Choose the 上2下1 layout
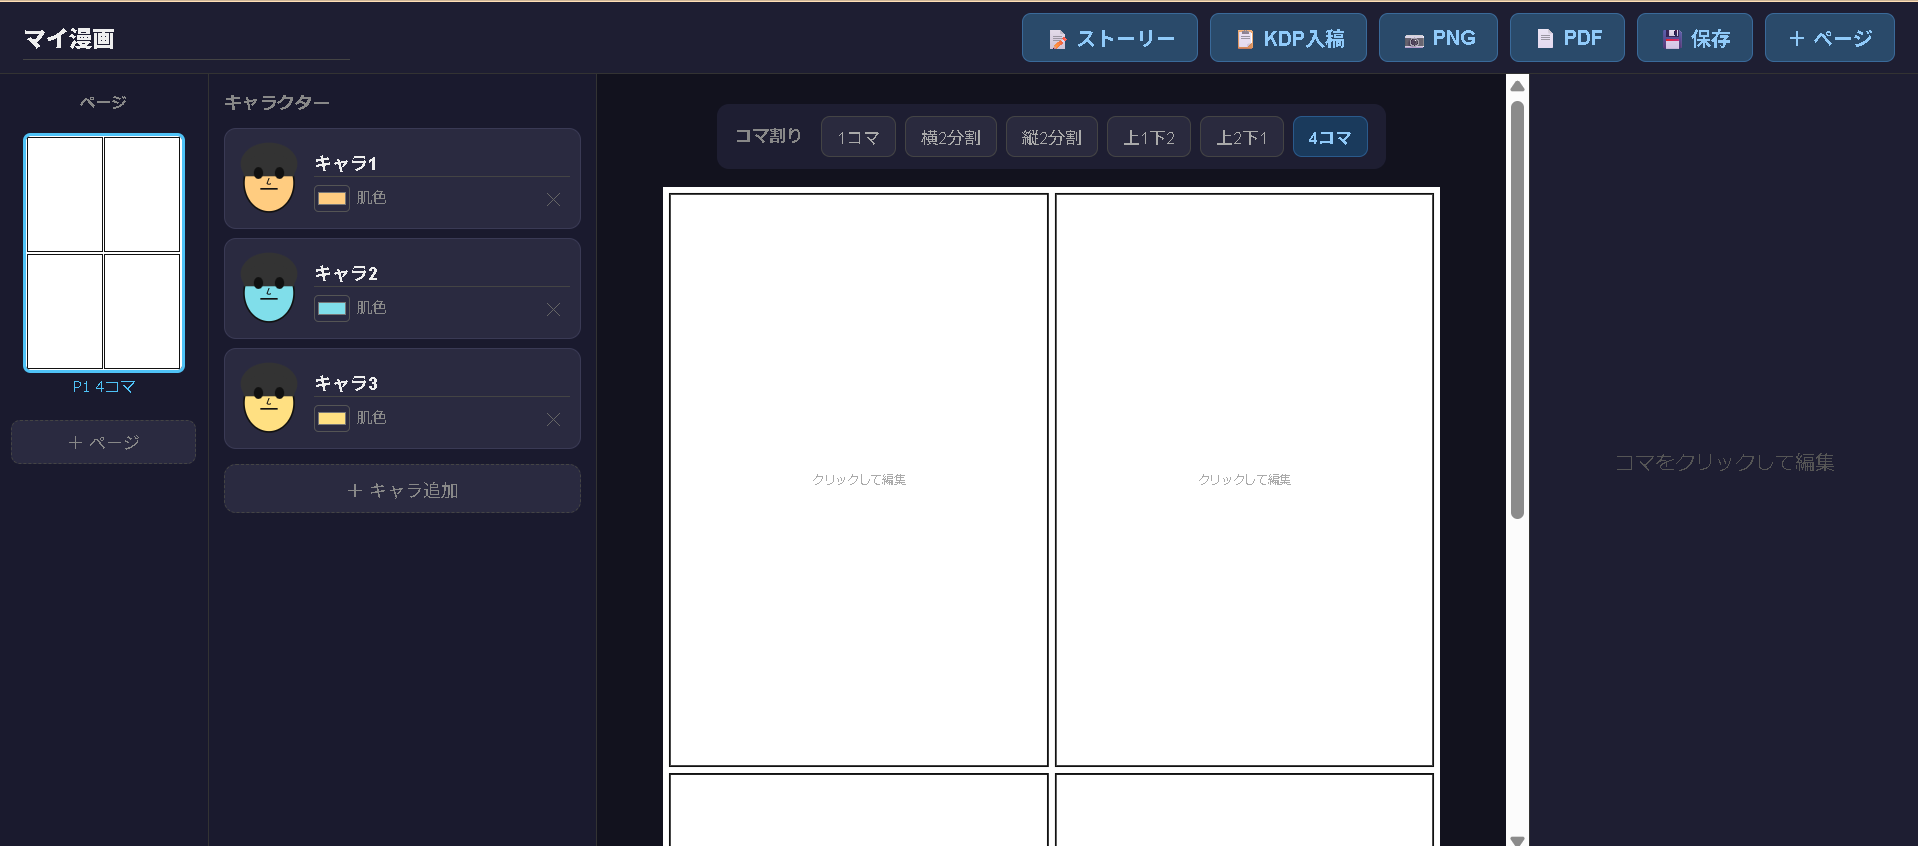 pyautogui.click(x=1241, y=137)
